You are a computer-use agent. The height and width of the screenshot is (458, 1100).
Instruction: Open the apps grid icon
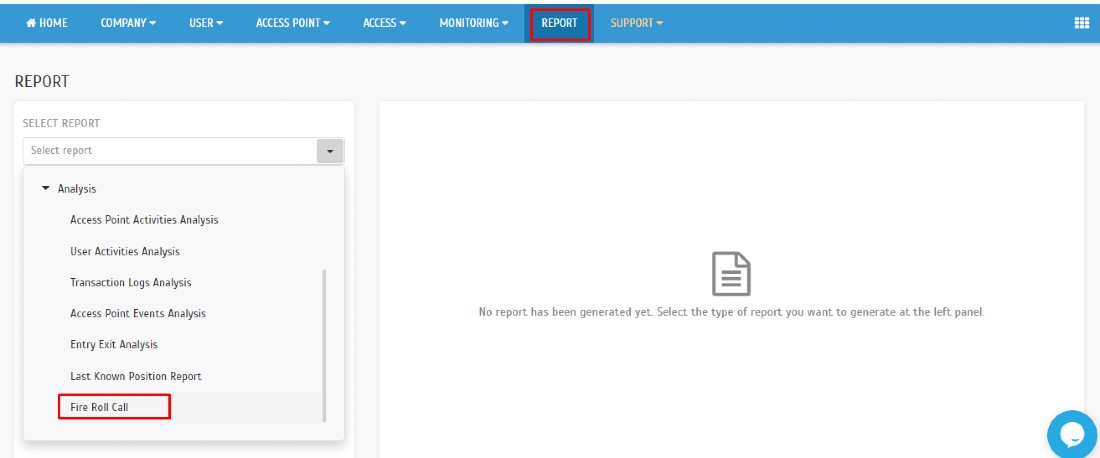1081,23
